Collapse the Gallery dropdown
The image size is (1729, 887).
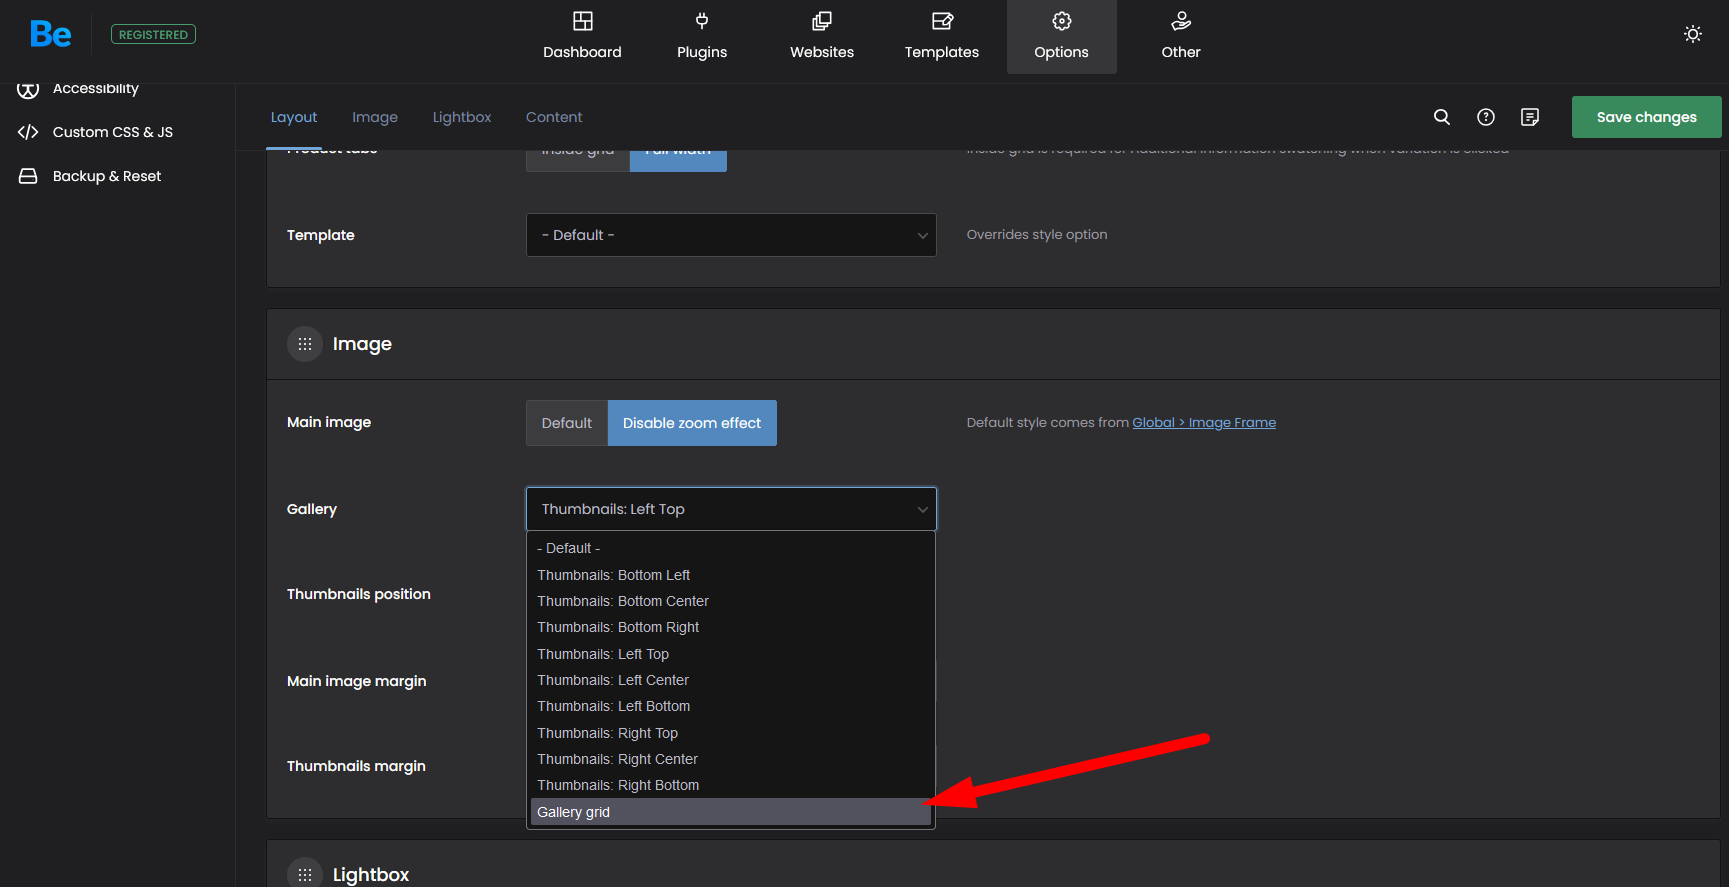(731, 509)
